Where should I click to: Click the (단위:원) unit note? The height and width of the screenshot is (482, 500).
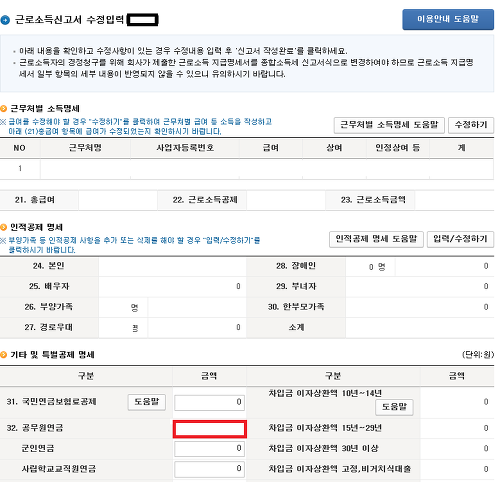coord(478,355)
